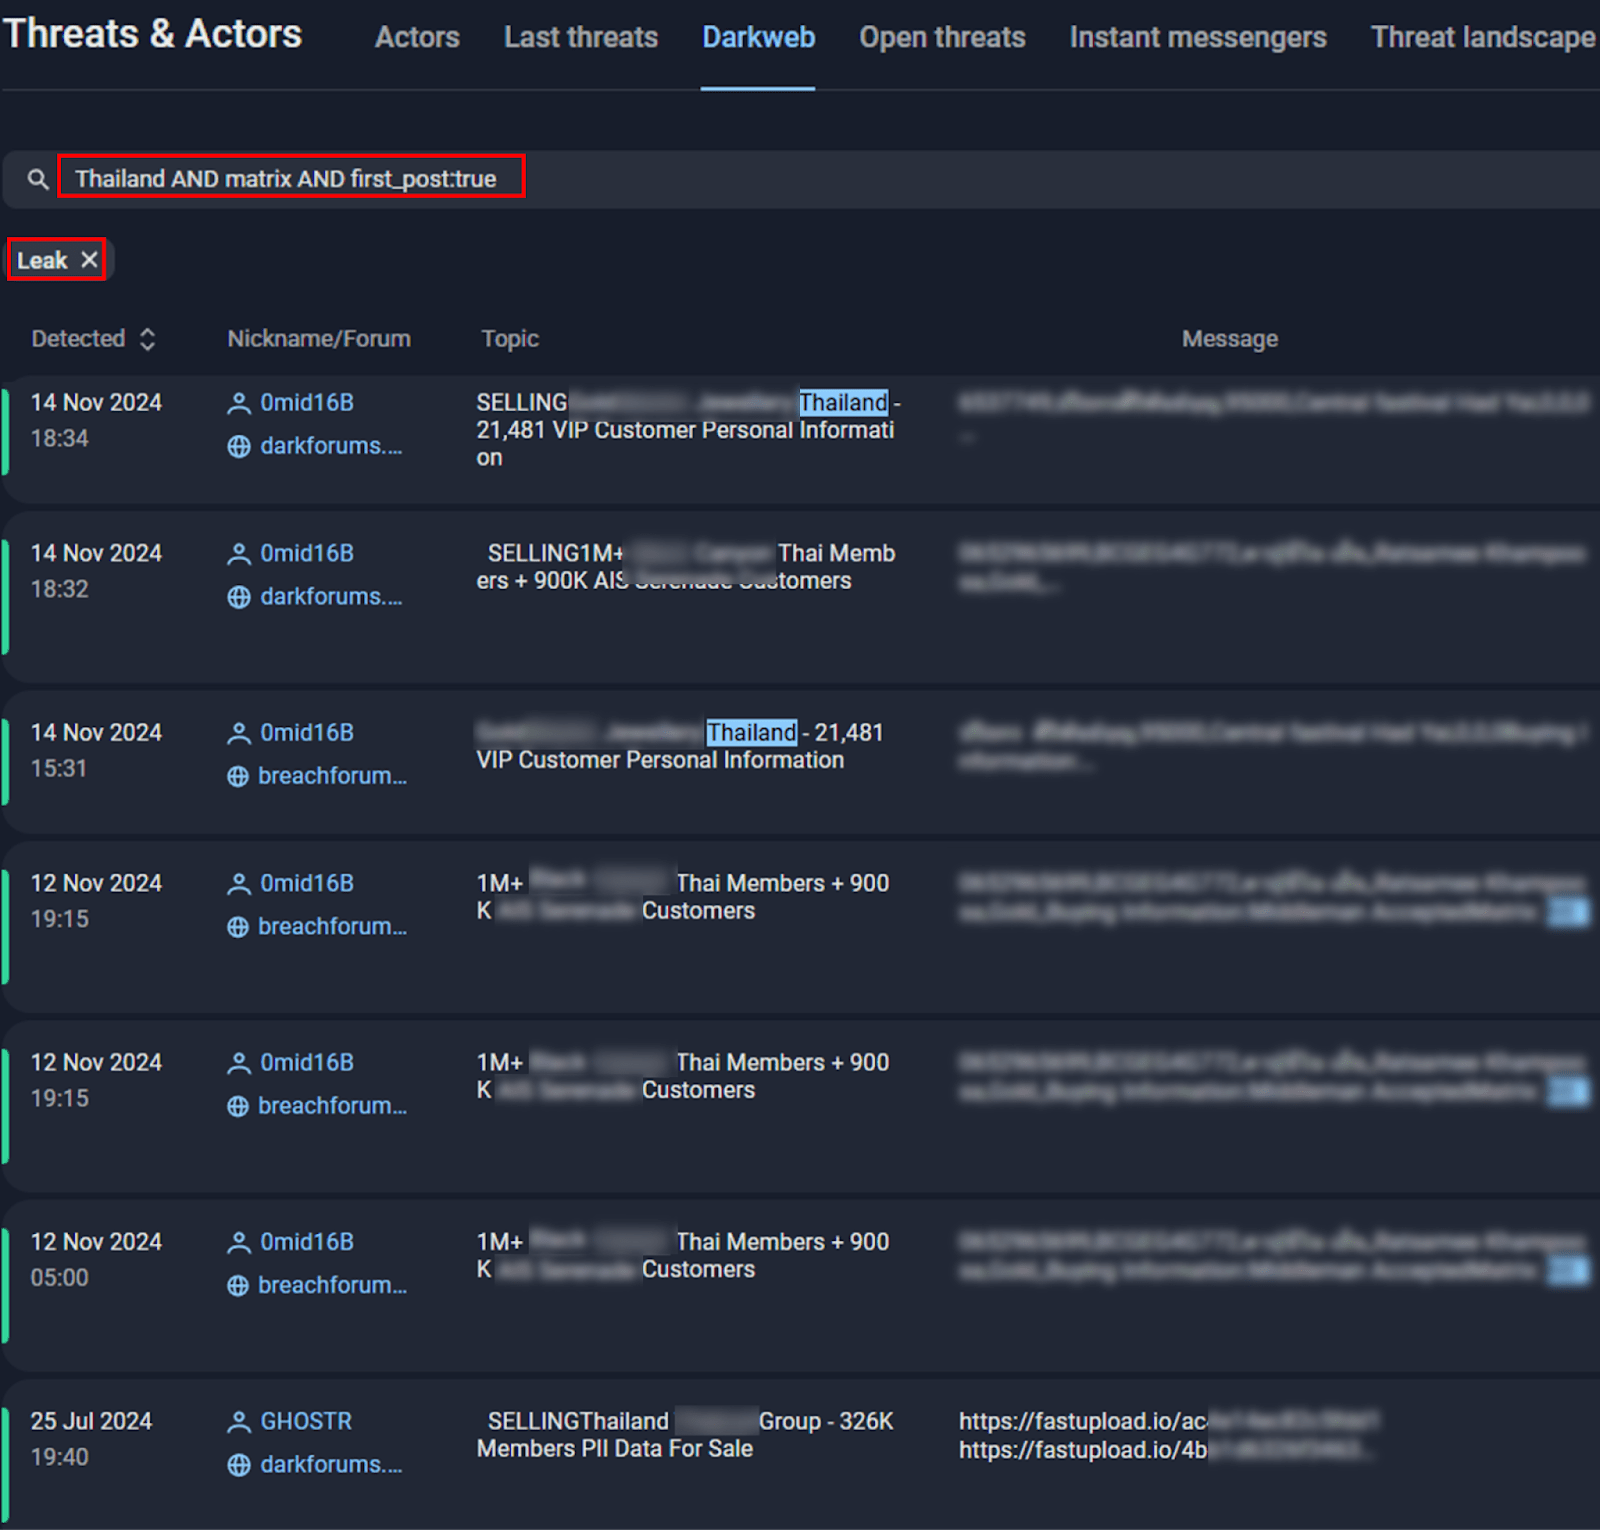Switch to the Actors tab
Image resolution: width=1600 pixels, height=1530 pixels.
tap(416, 37)
